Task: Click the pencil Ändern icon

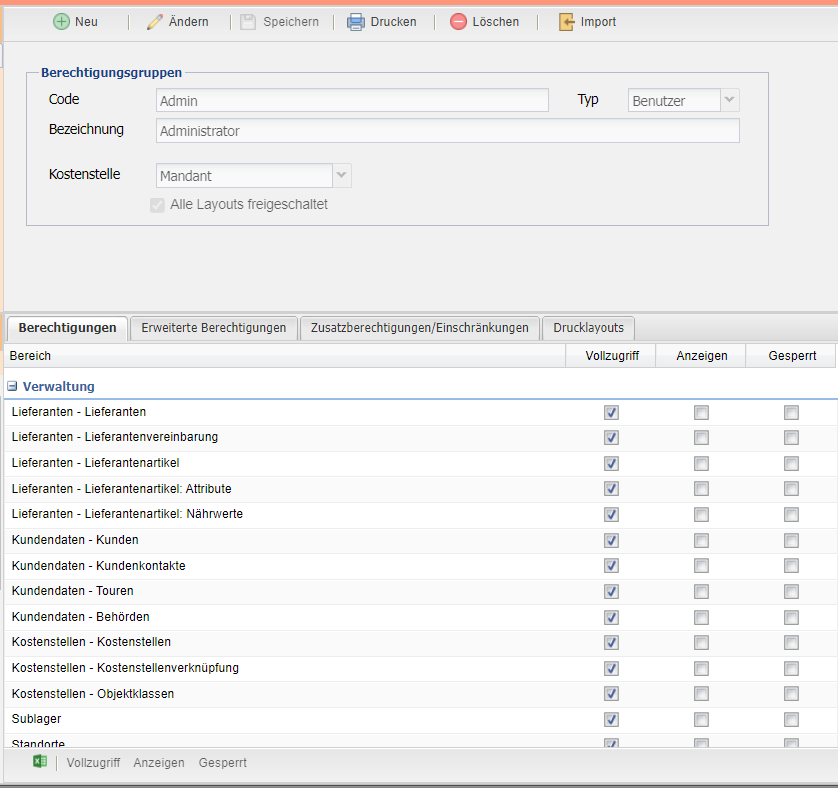Action: point(154,22)
